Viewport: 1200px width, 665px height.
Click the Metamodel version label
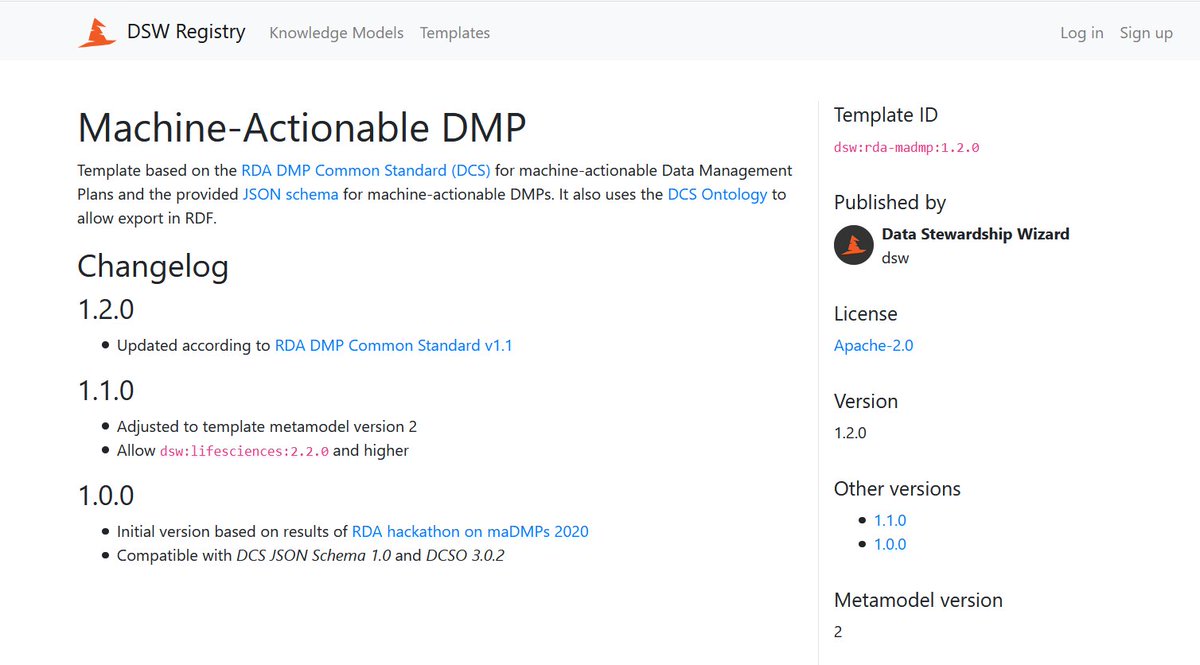point(918,600)
